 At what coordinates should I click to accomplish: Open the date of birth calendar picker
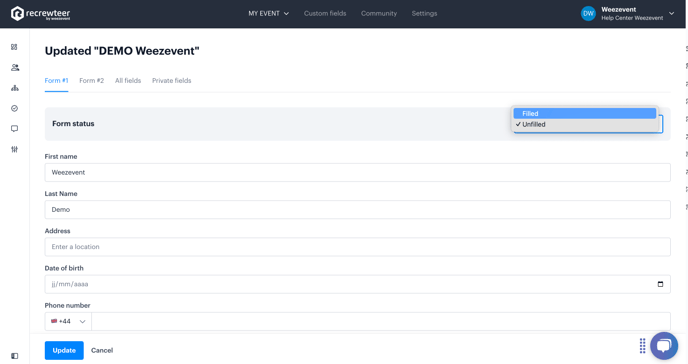click(660, 284)
